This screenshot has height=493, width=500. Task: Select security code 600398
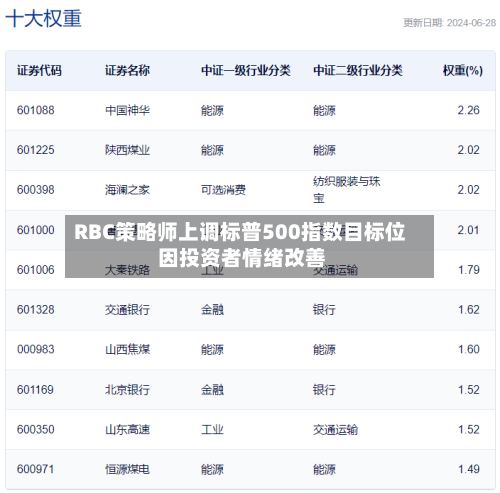point(36,190)
